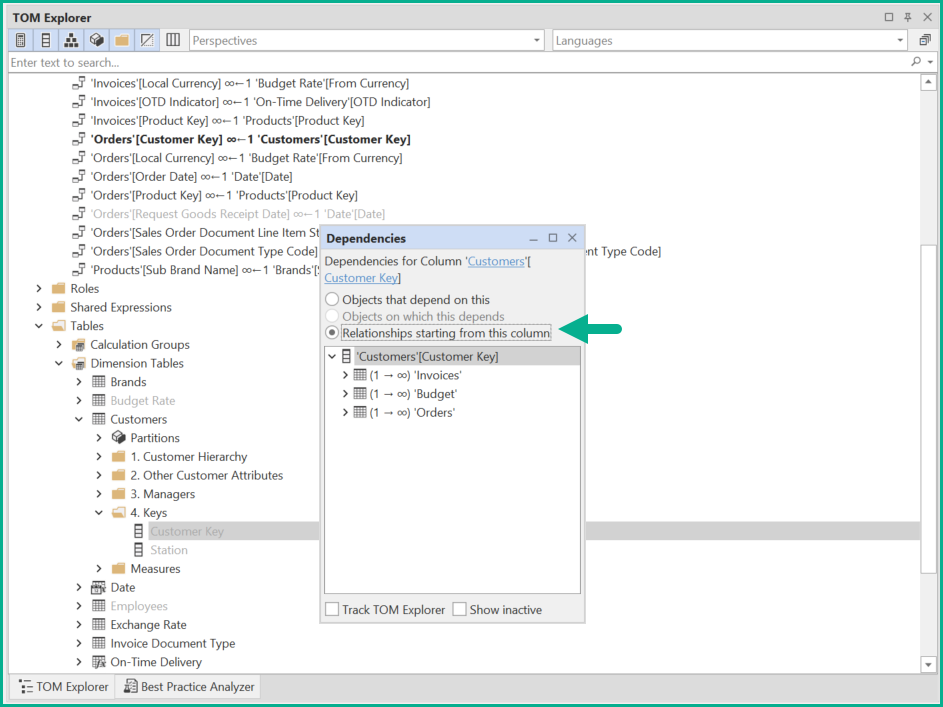Toggle the Measures filter icon in the toolbar

(x=20, y=40)
